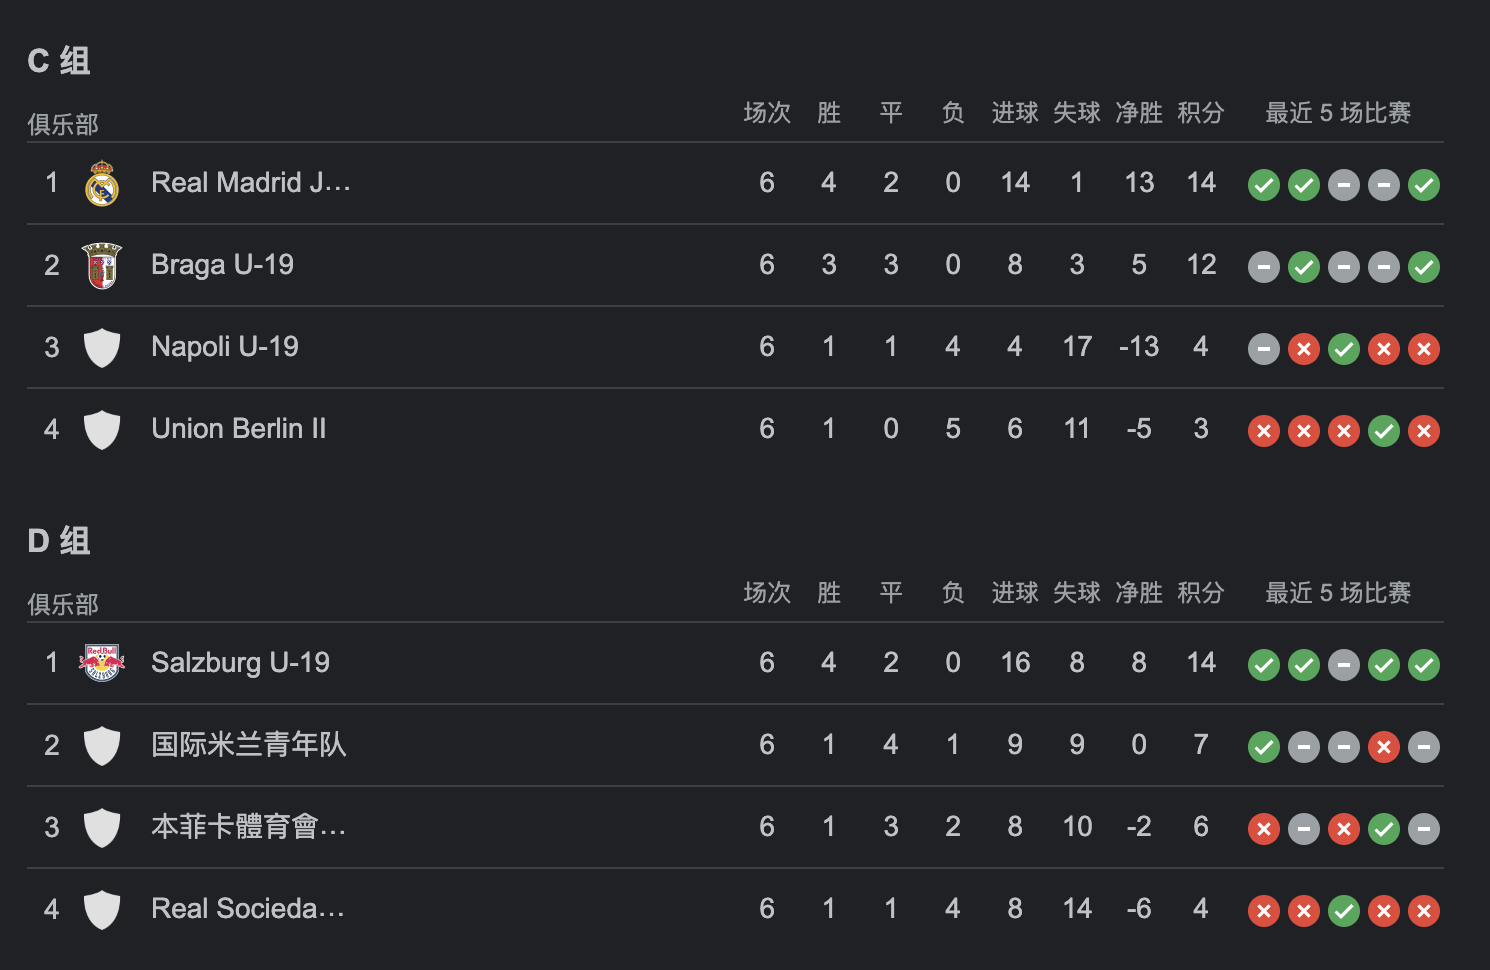Click Union Berlin II's green win icon
This screenshot has width=1490, height=970.
click(1384, 431)
